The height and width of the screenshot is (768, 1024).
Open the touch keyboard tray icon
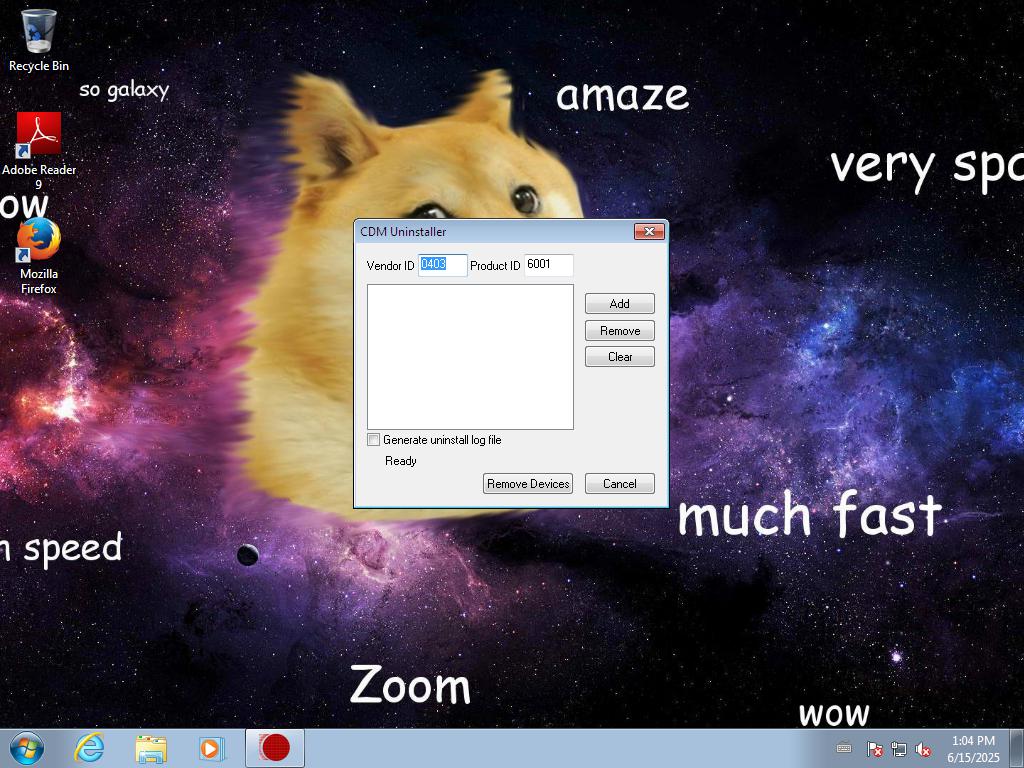click(x=844, y=748)
